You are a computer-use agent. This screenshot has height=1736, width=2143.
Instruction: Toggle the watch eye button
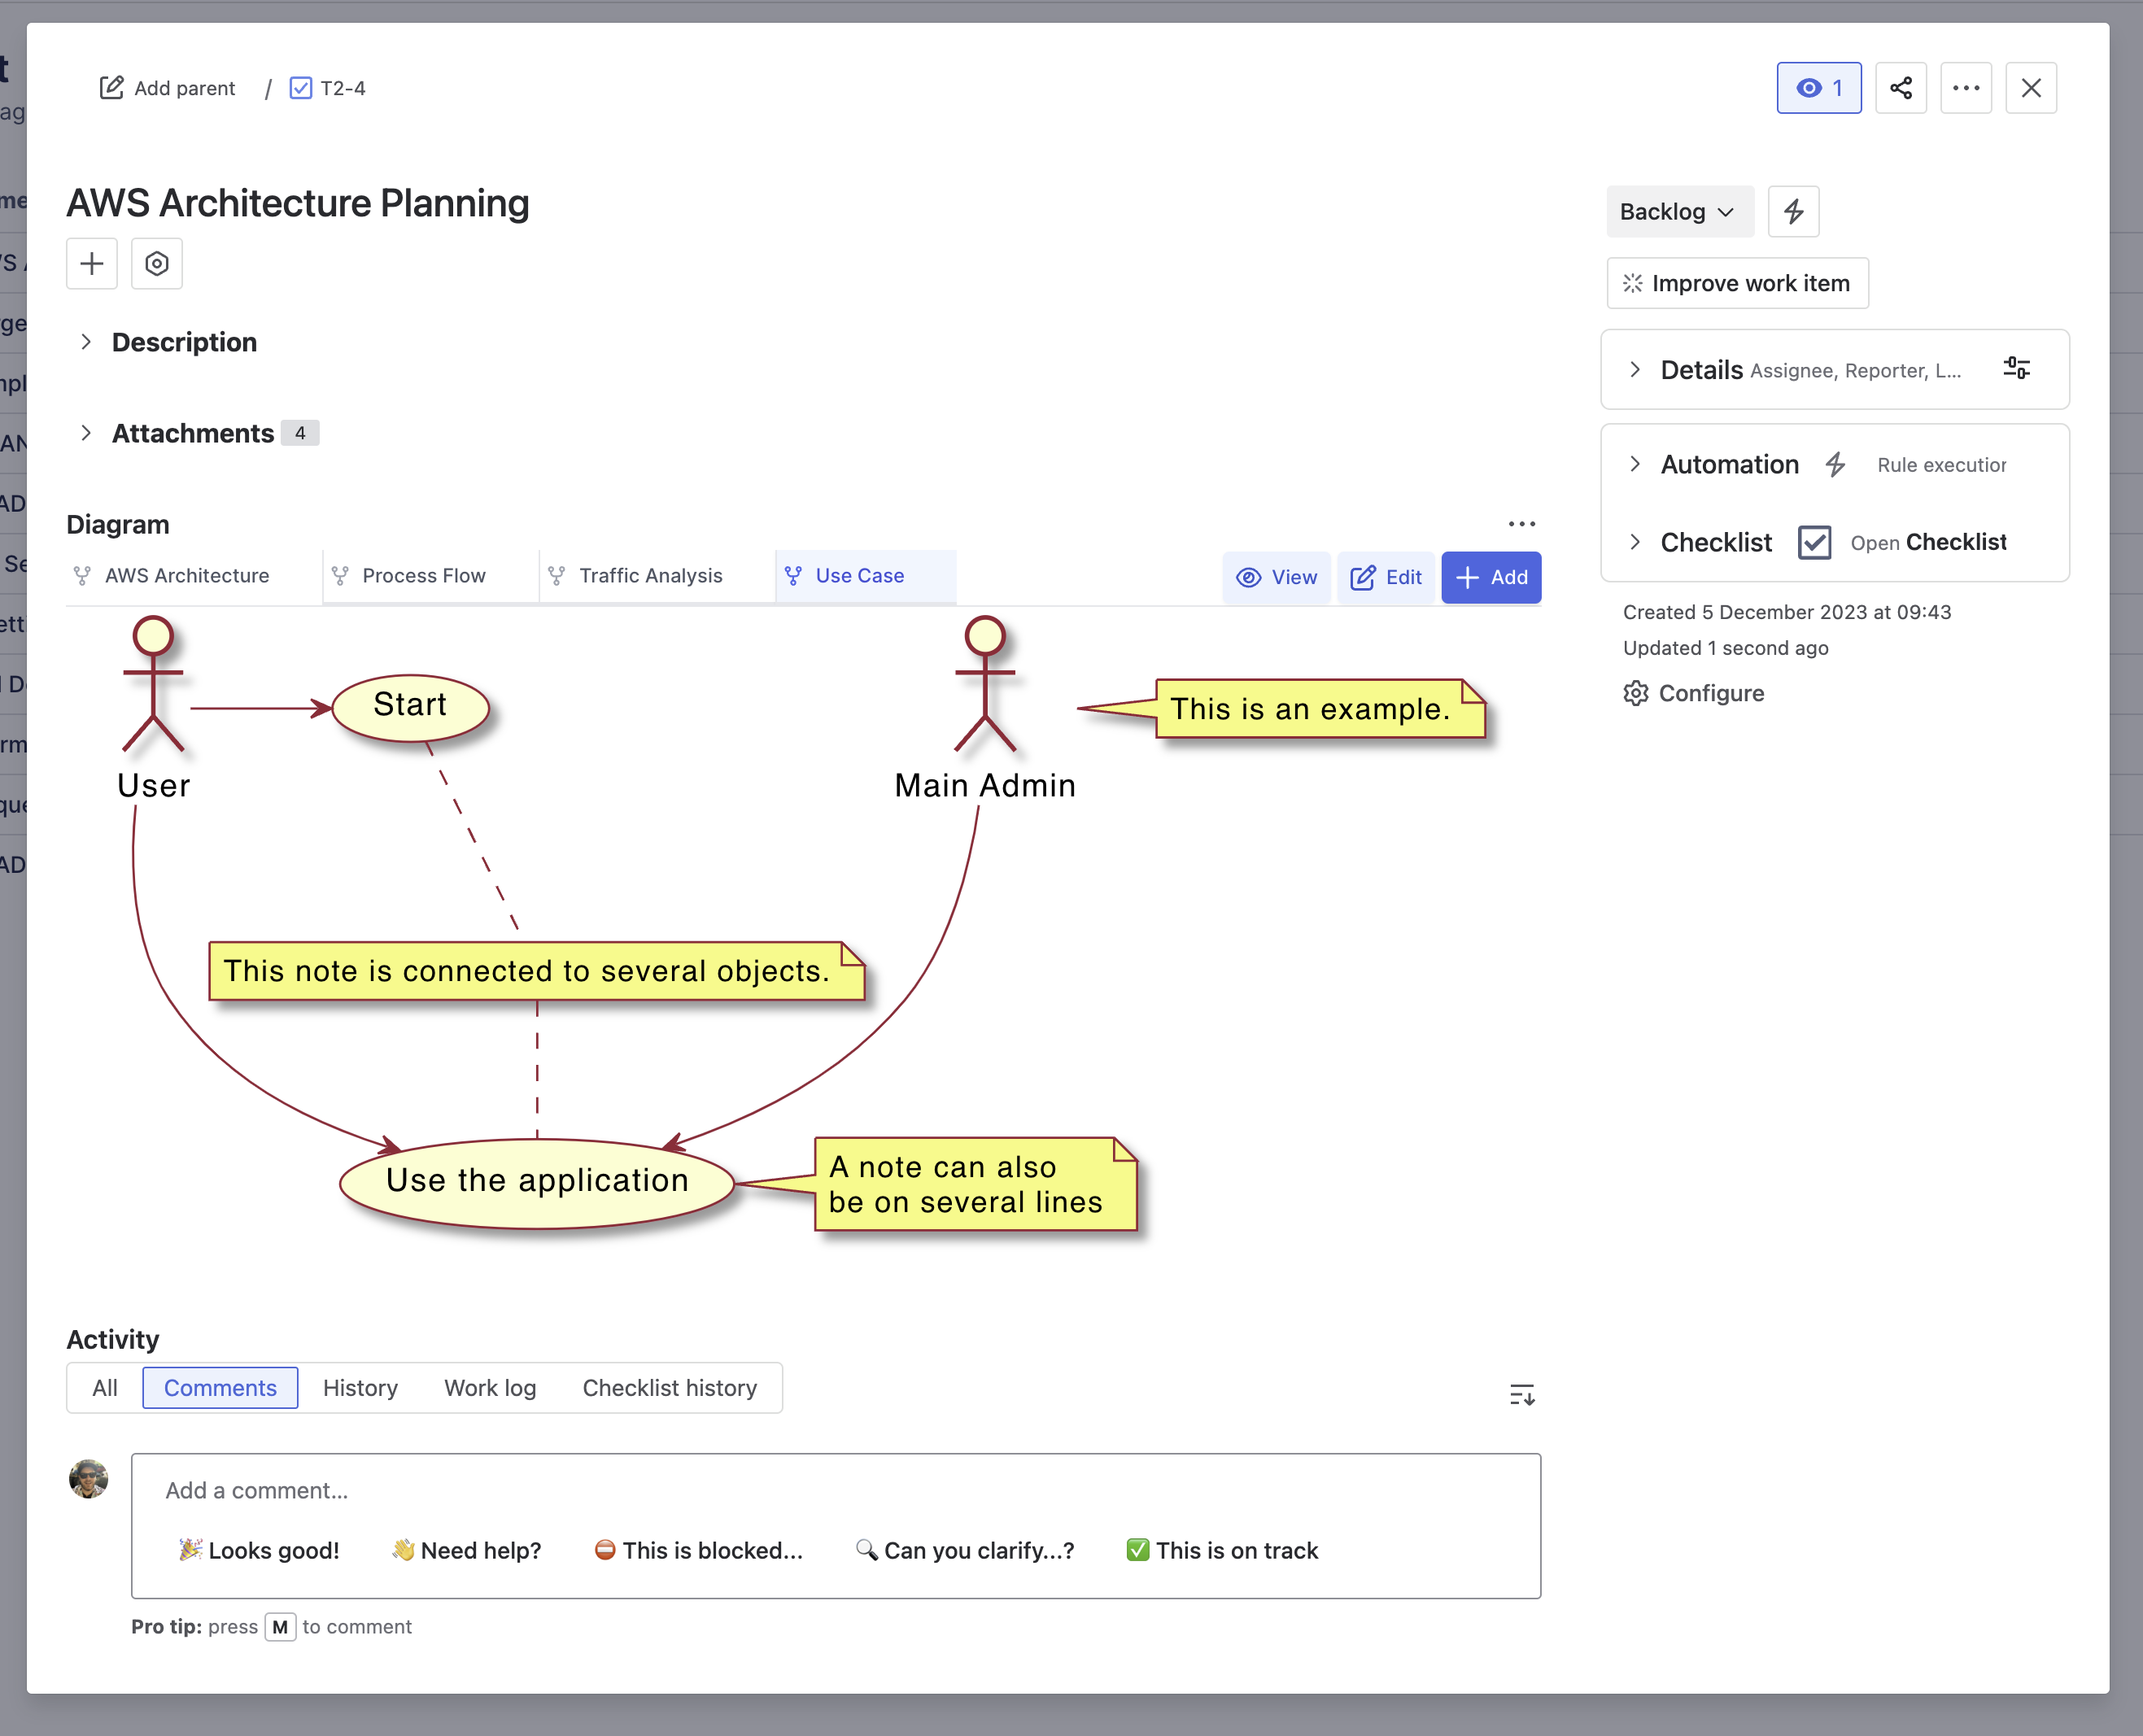1818,88
